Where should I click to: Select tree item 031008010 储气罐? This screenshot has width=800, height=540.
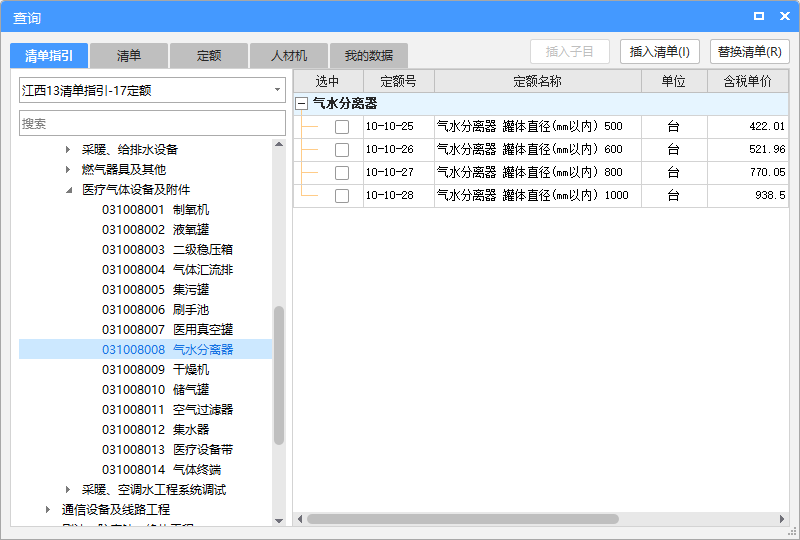[155, 389]
